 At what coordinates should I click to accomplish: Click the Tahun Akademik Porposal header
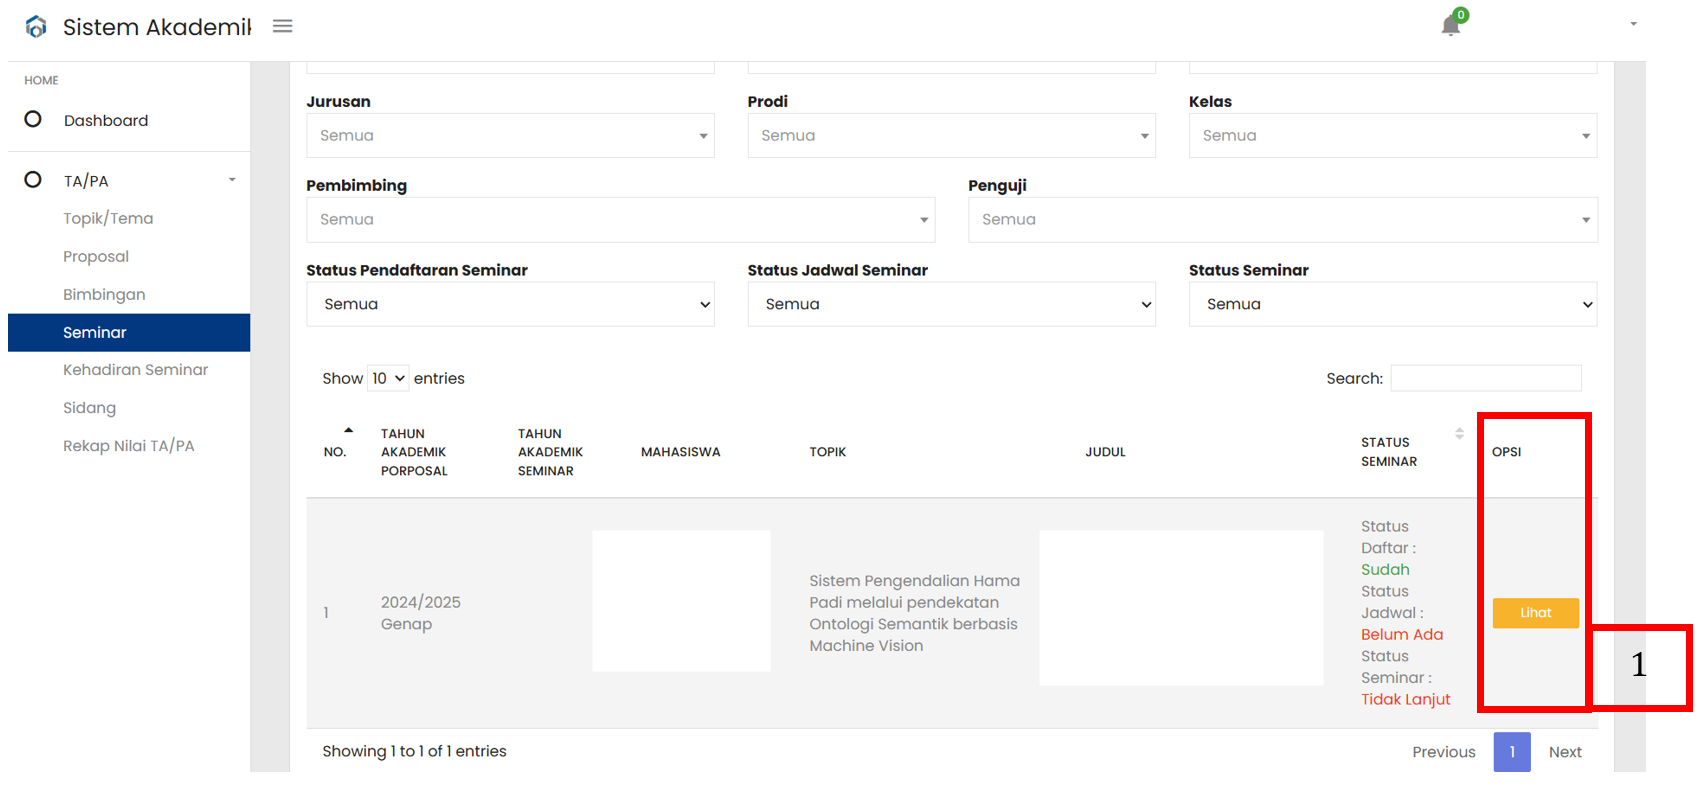click(x=414, y=452)
